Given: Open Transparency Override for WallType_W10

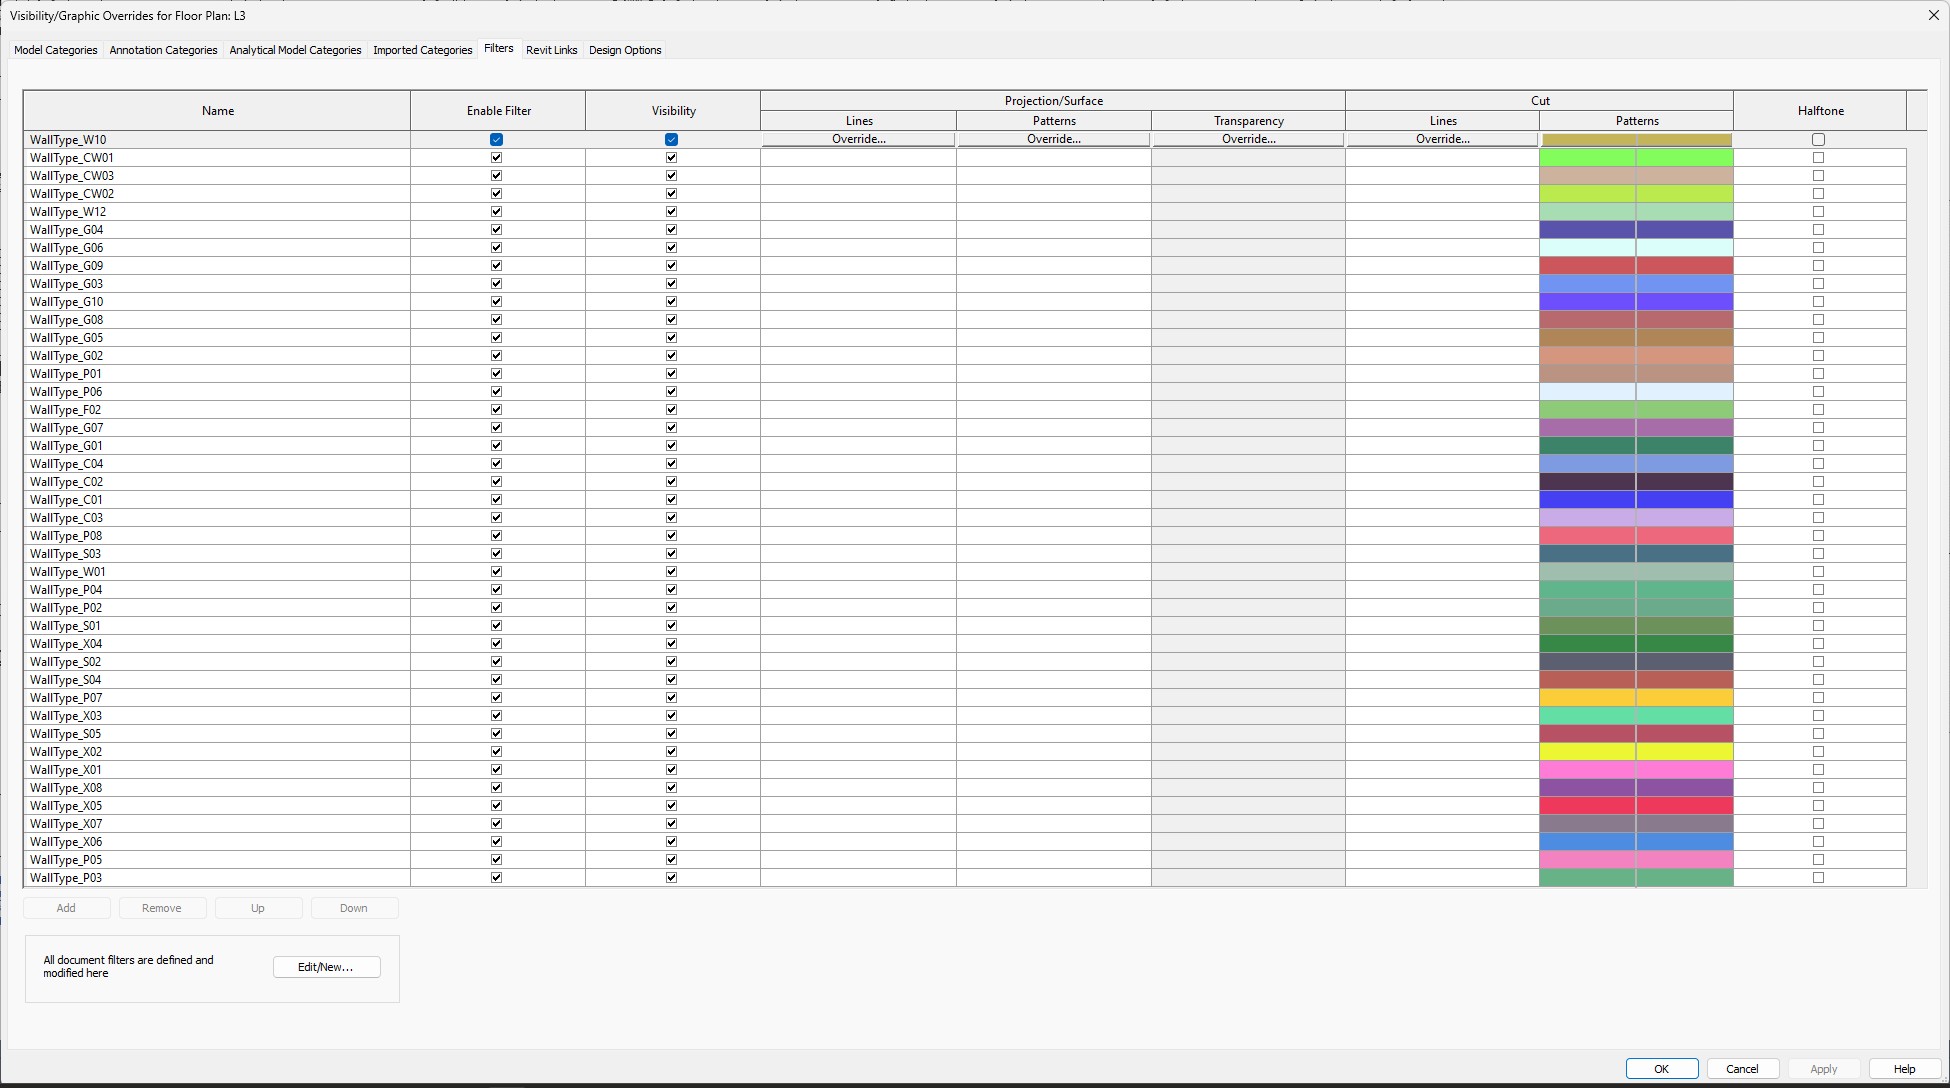Looking at the screenshot, I should pyautogui.click(x=1248, y=139).
